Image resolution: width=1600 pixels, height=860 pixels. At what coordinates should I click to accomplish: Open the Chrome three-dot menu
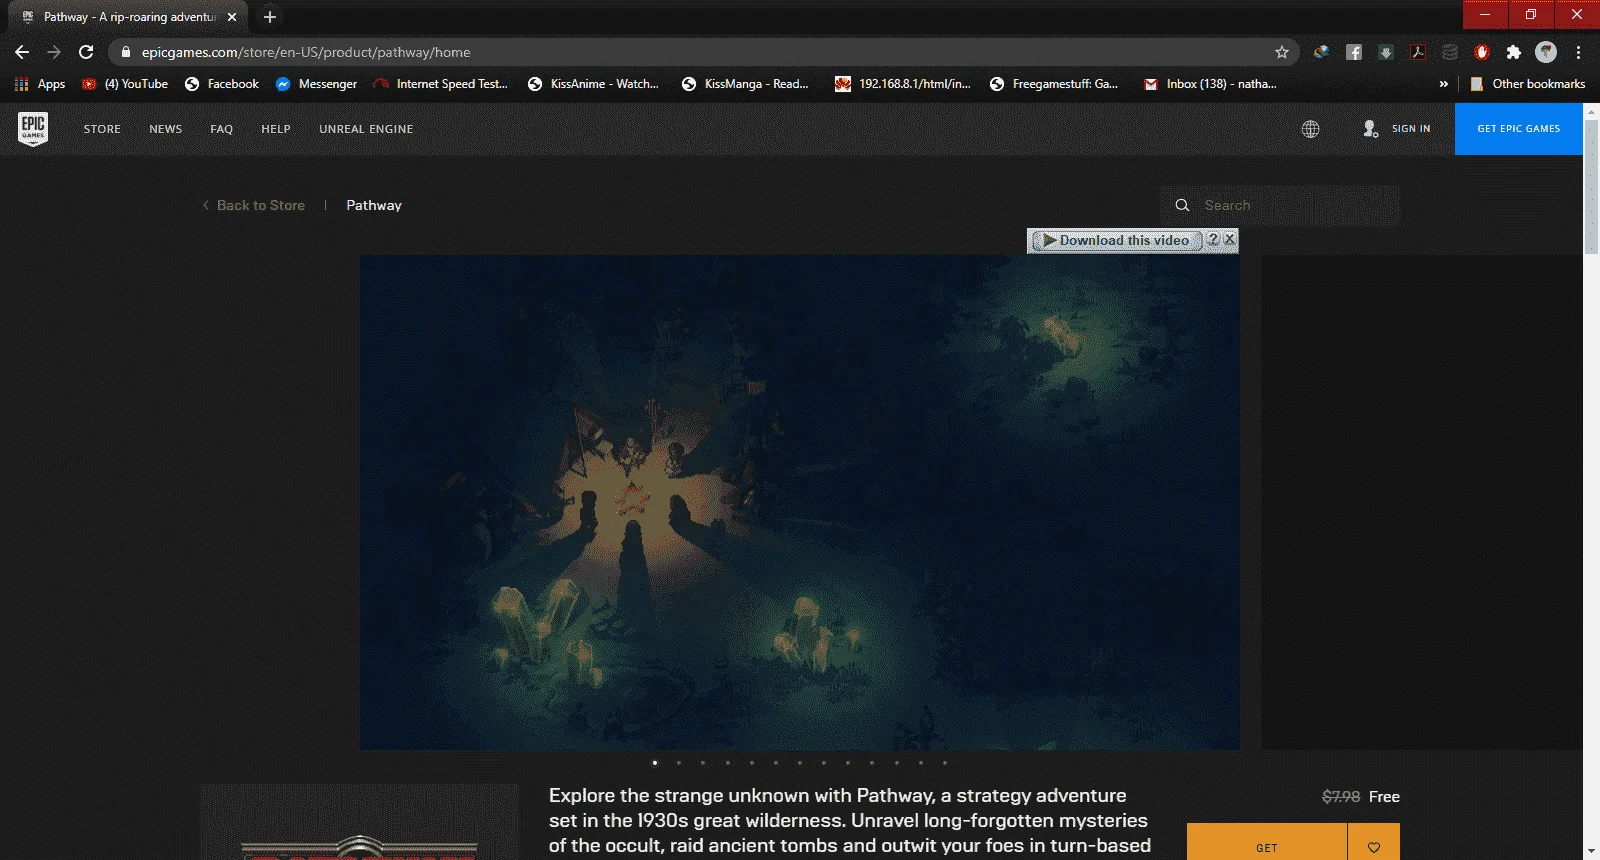(x=1579, y=52)
